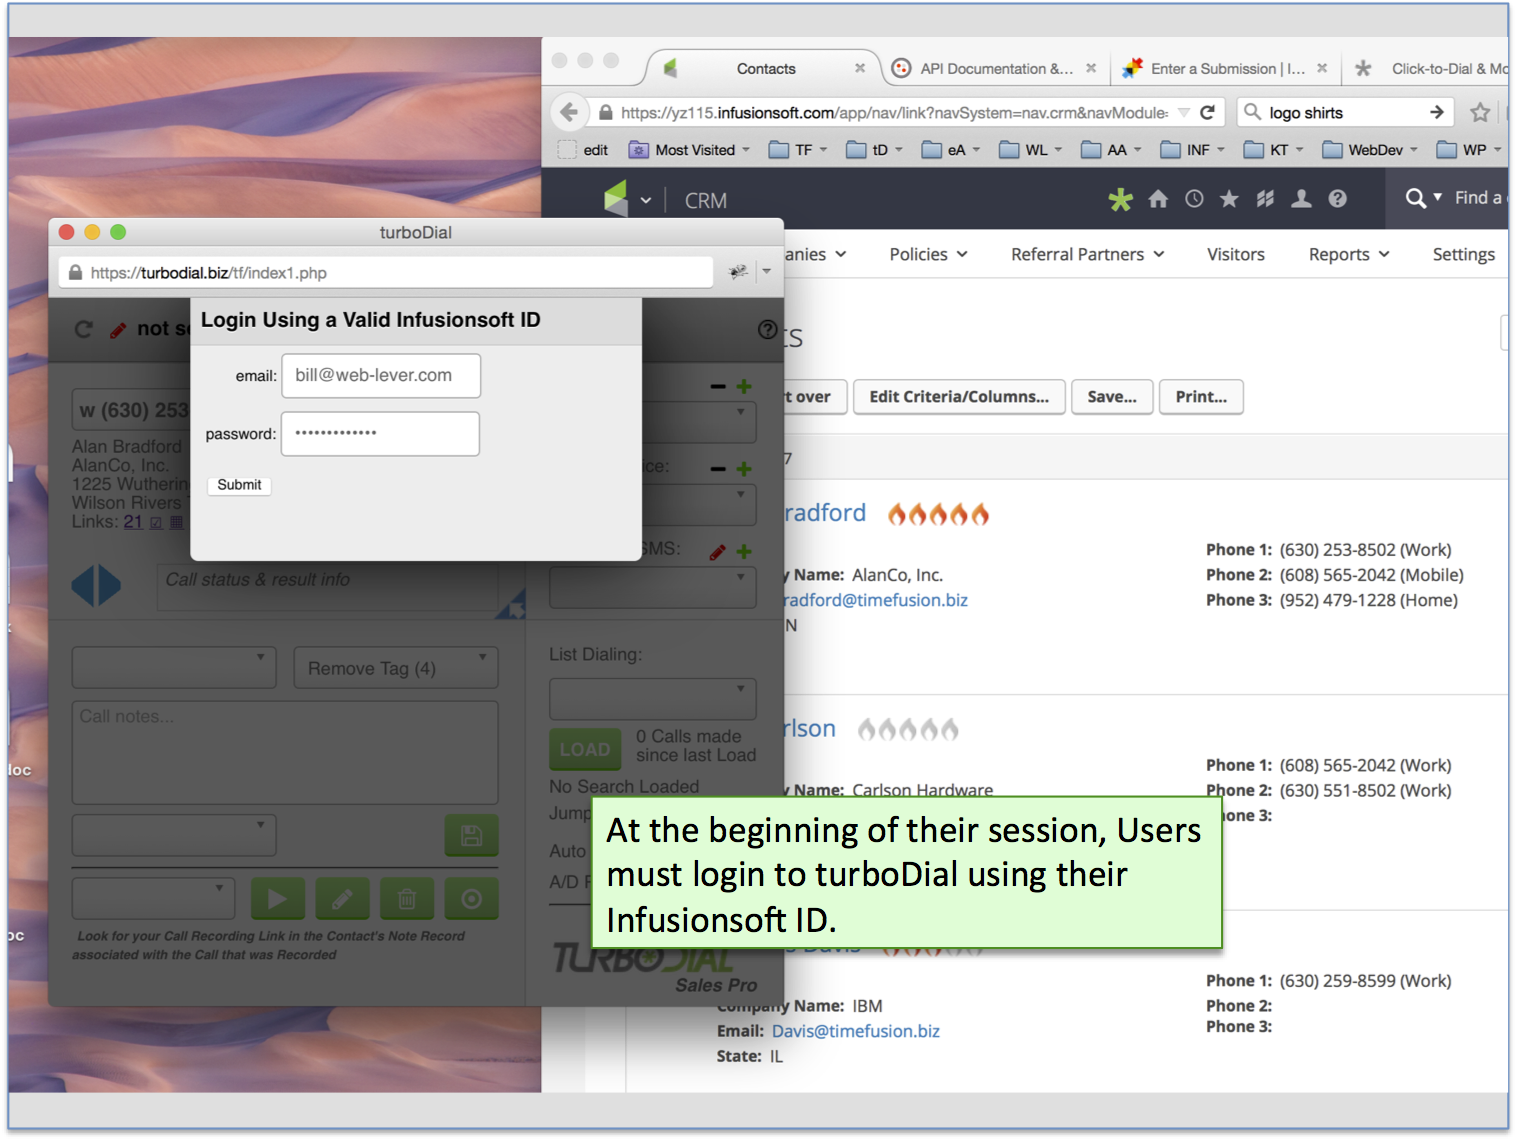Open user profile icon in CRM header
The height and width of the screenshot is (1141, 1516).
(1301, 199)
